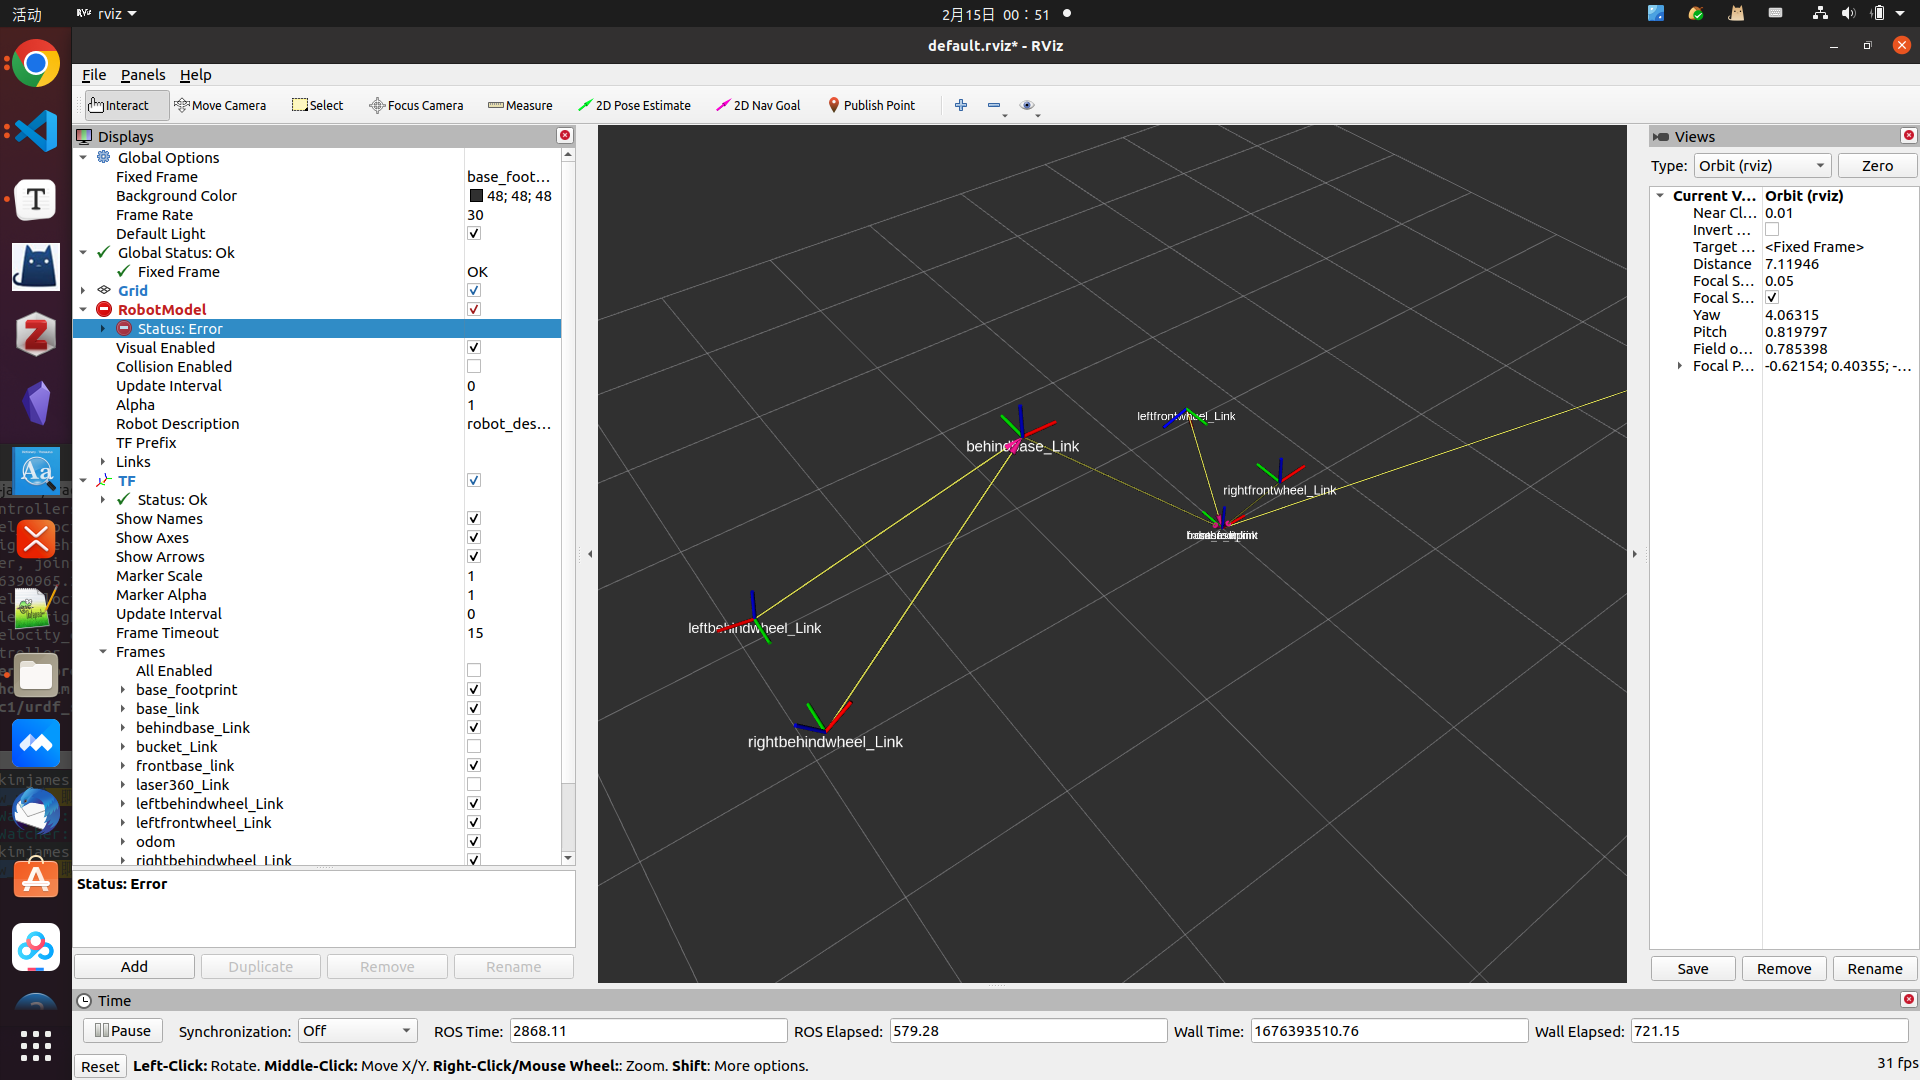Open the File menu

[x=93, y=75]
